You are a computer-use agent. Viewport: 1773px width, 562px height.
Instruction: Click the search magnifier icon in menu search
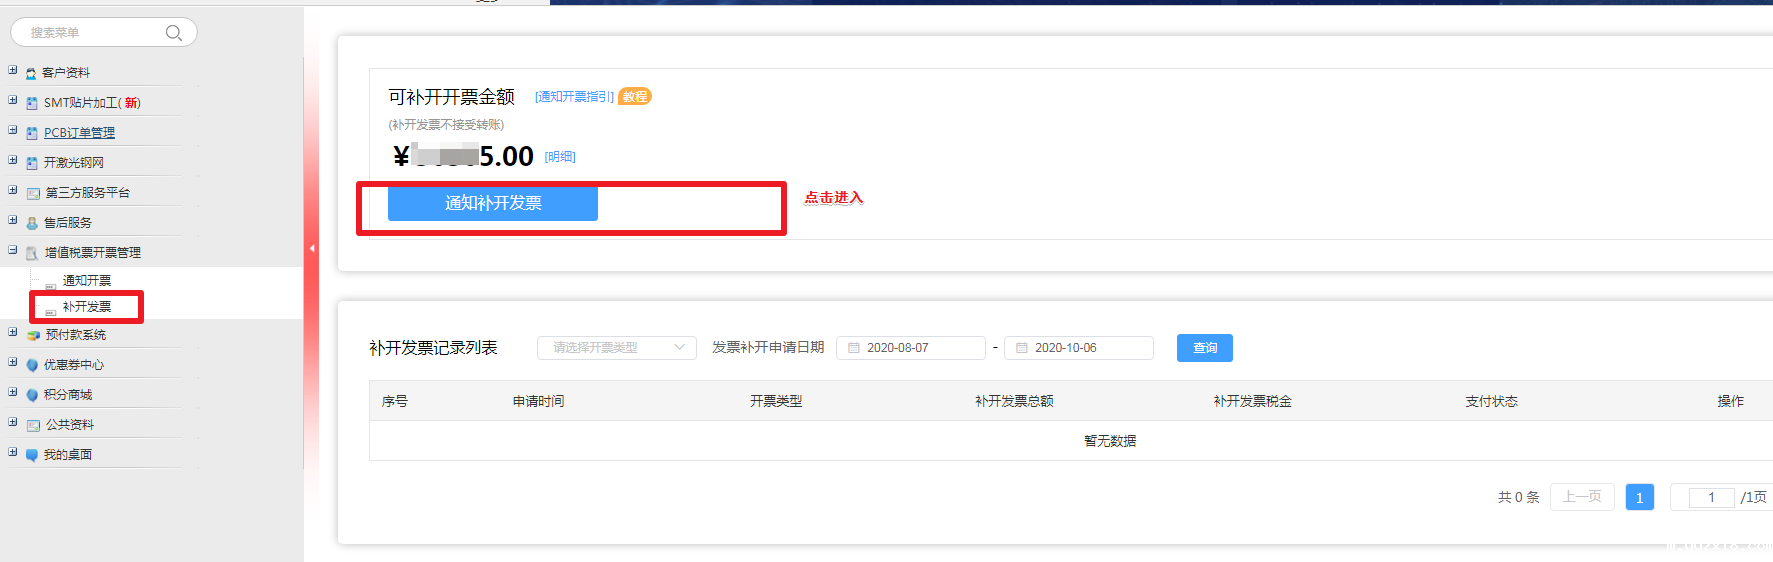coord(173,33)
